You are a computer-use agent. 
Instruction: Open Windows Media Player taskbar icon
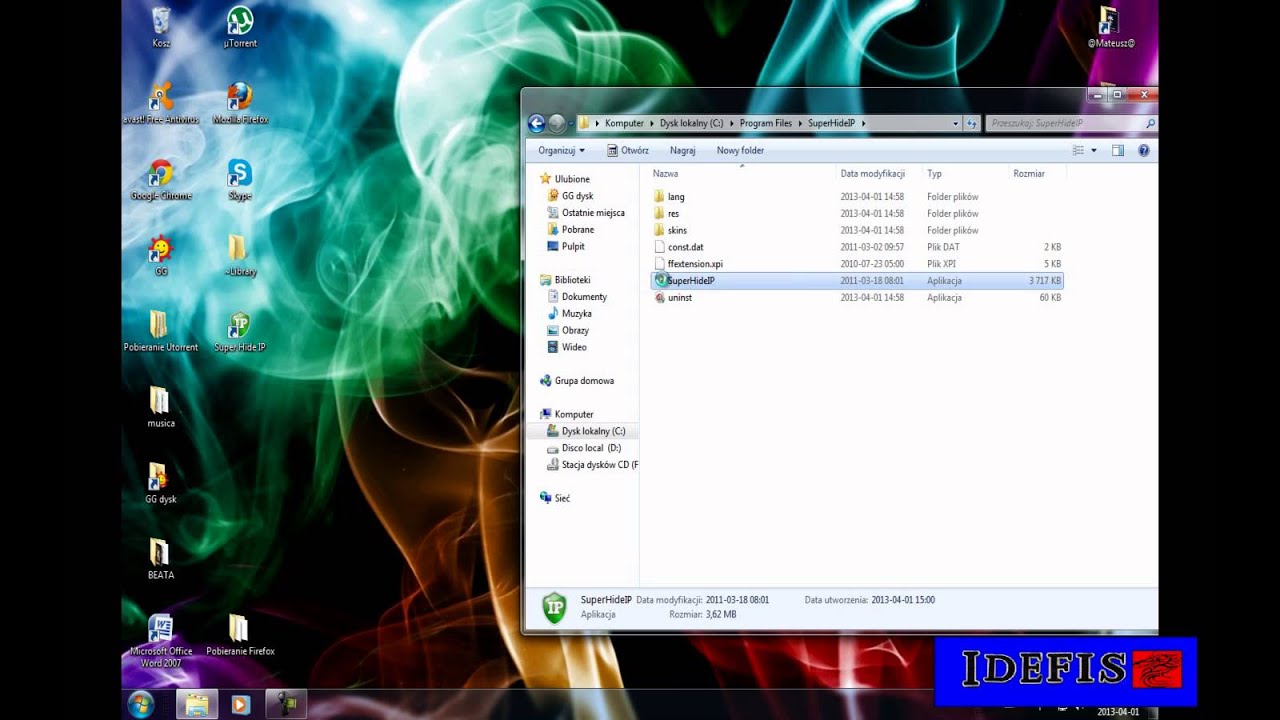(240, 704)
